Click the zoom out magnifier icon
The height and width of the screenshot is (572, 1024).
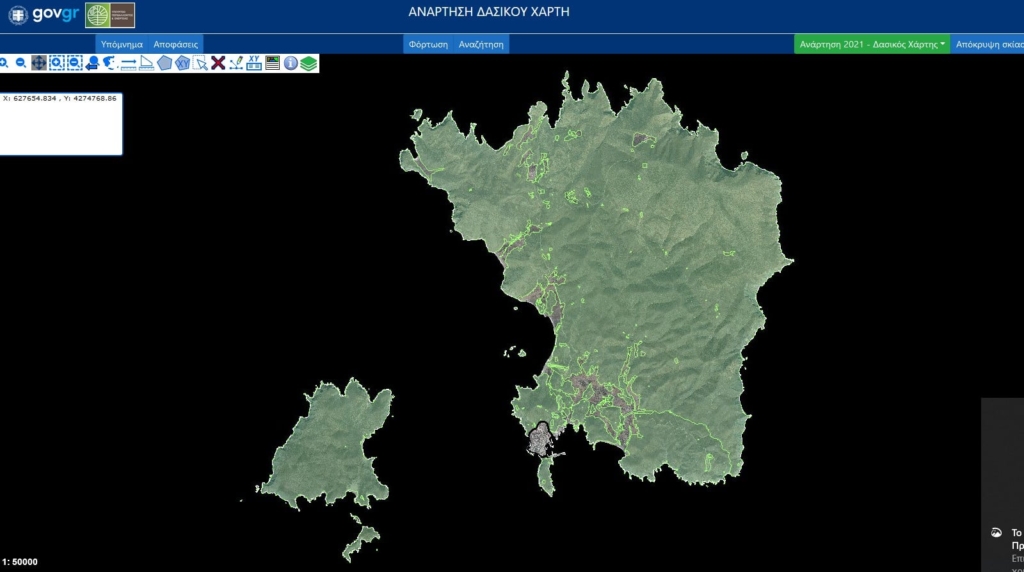[x=21, y=63]
